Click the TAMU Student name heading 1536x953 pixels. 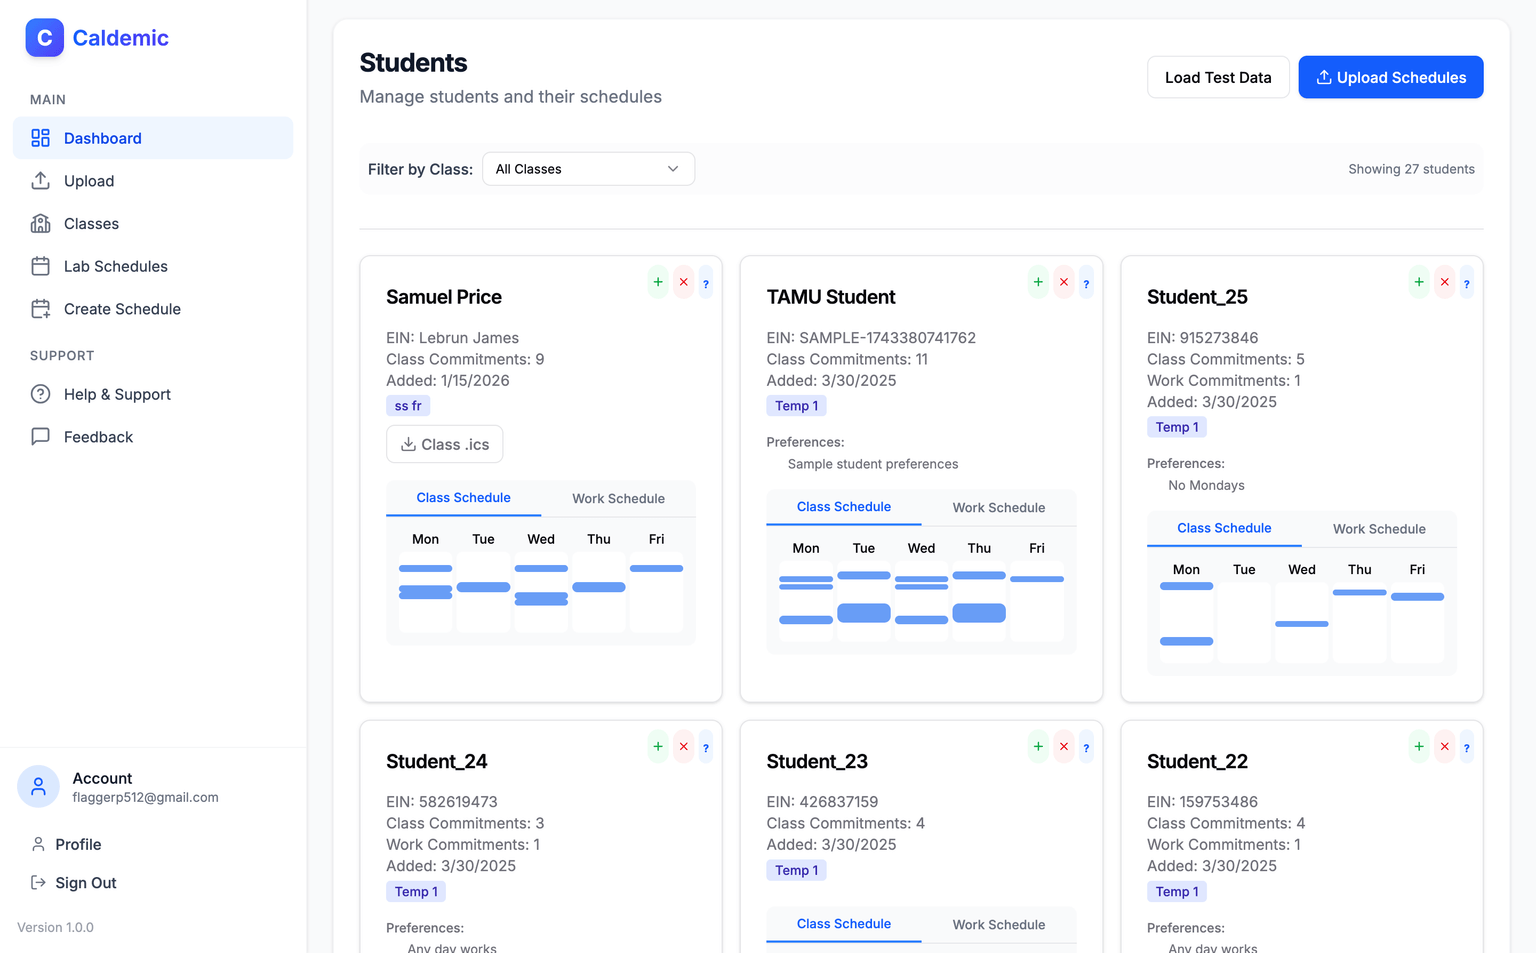pos(831,297)
